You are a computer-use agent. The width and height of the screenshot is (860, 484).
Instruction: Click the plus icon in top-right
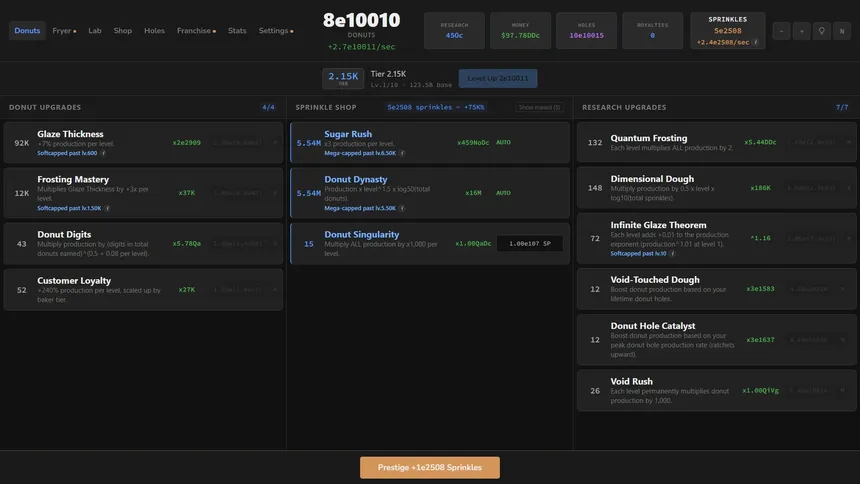tap(801, 31)
